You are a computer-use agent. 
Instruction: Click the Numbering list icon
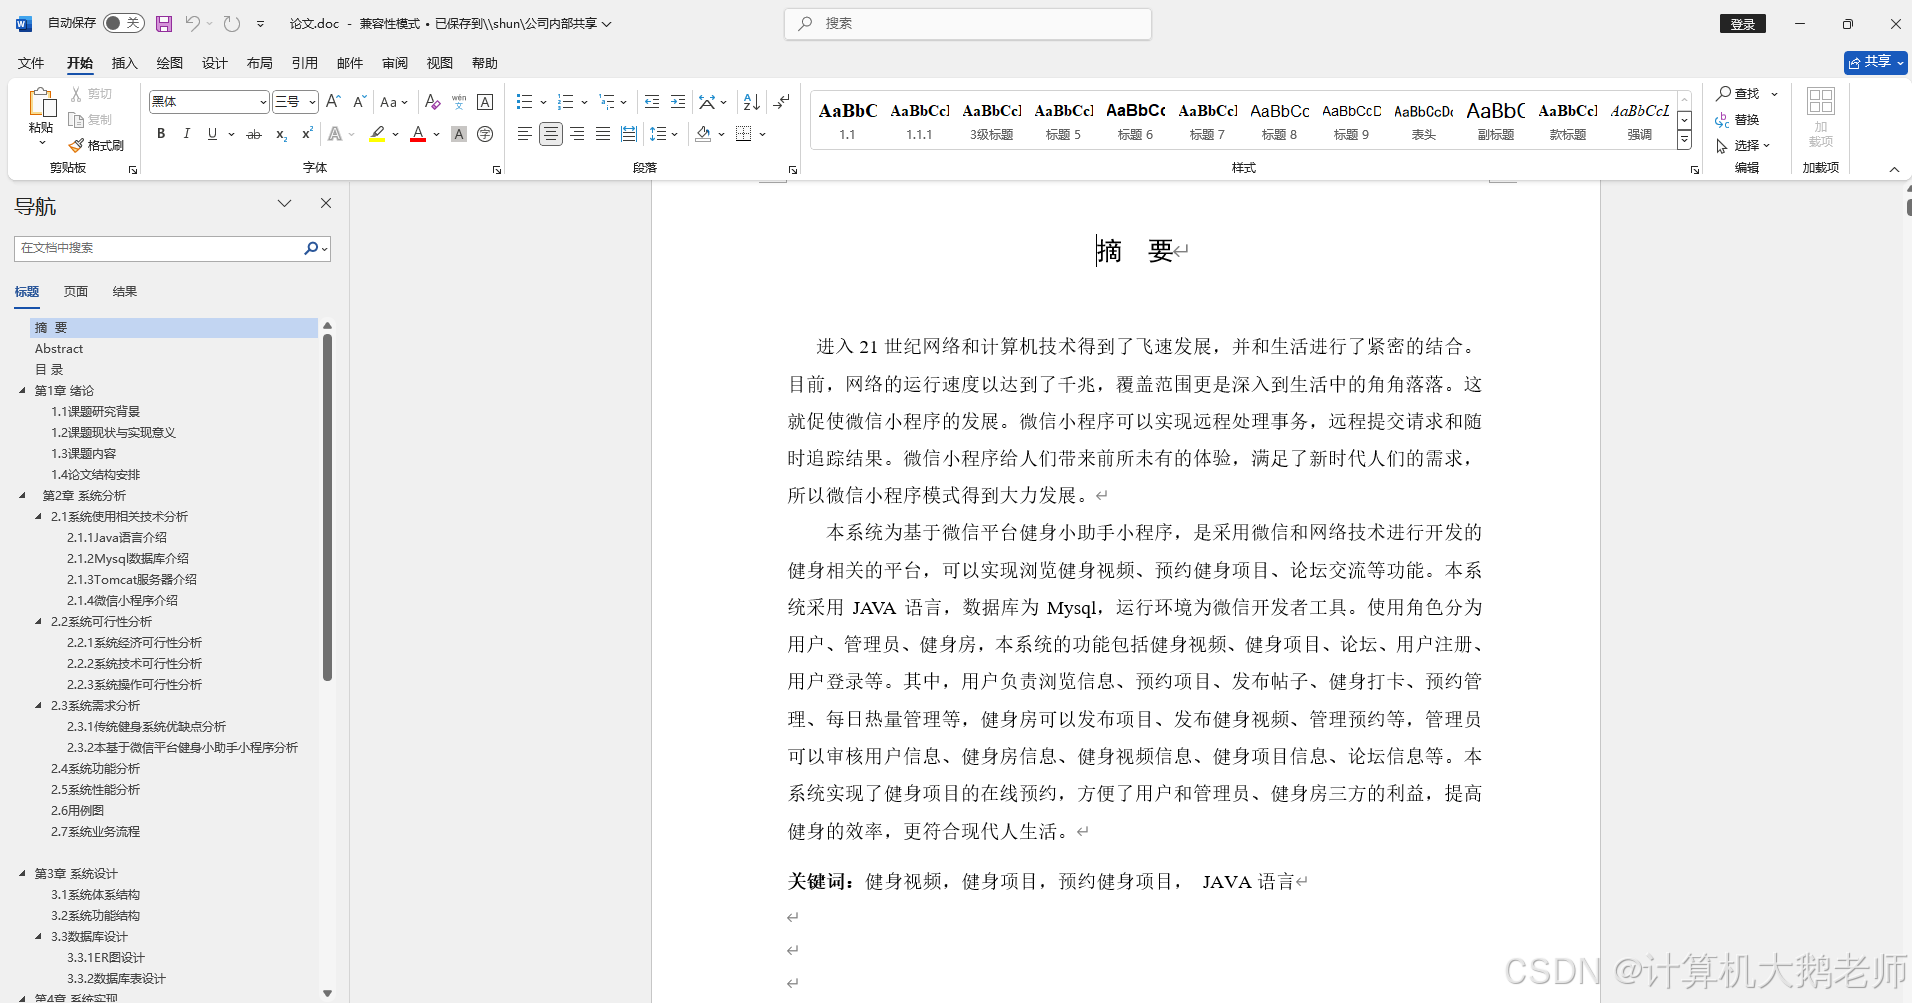[x=565, y=102]
